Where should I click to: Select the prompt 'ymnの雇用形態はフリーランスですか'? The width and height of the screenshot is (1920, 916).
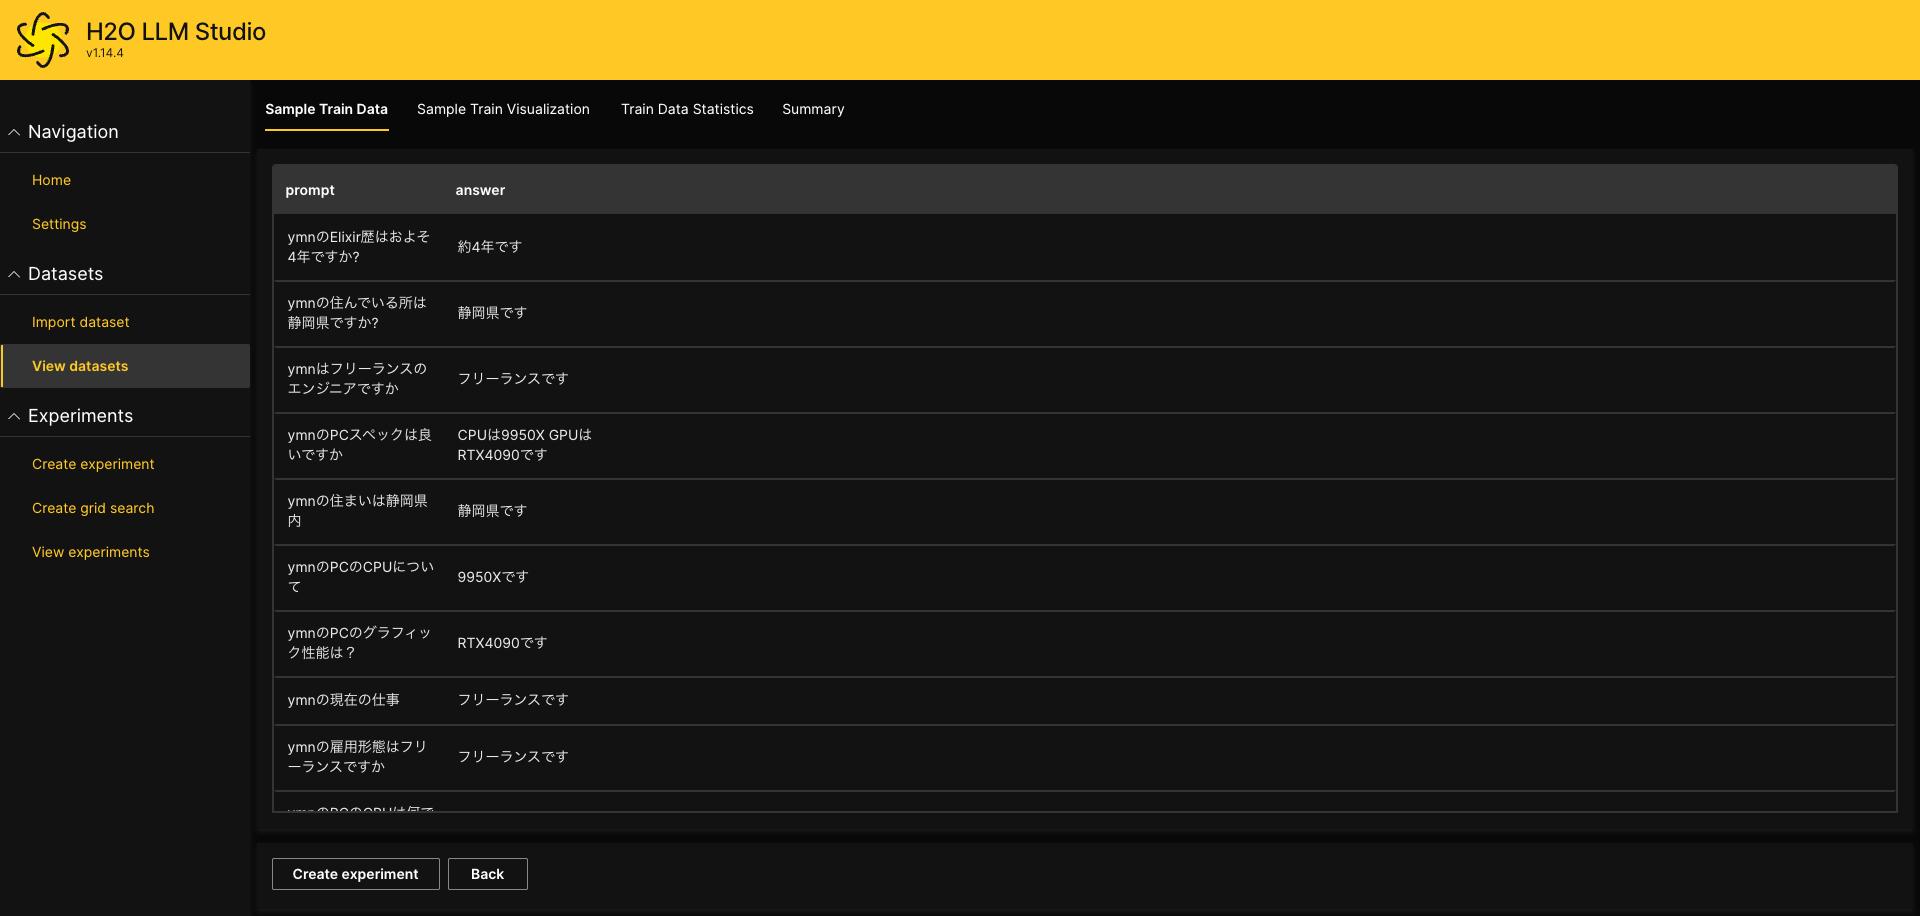click(357, 757)
